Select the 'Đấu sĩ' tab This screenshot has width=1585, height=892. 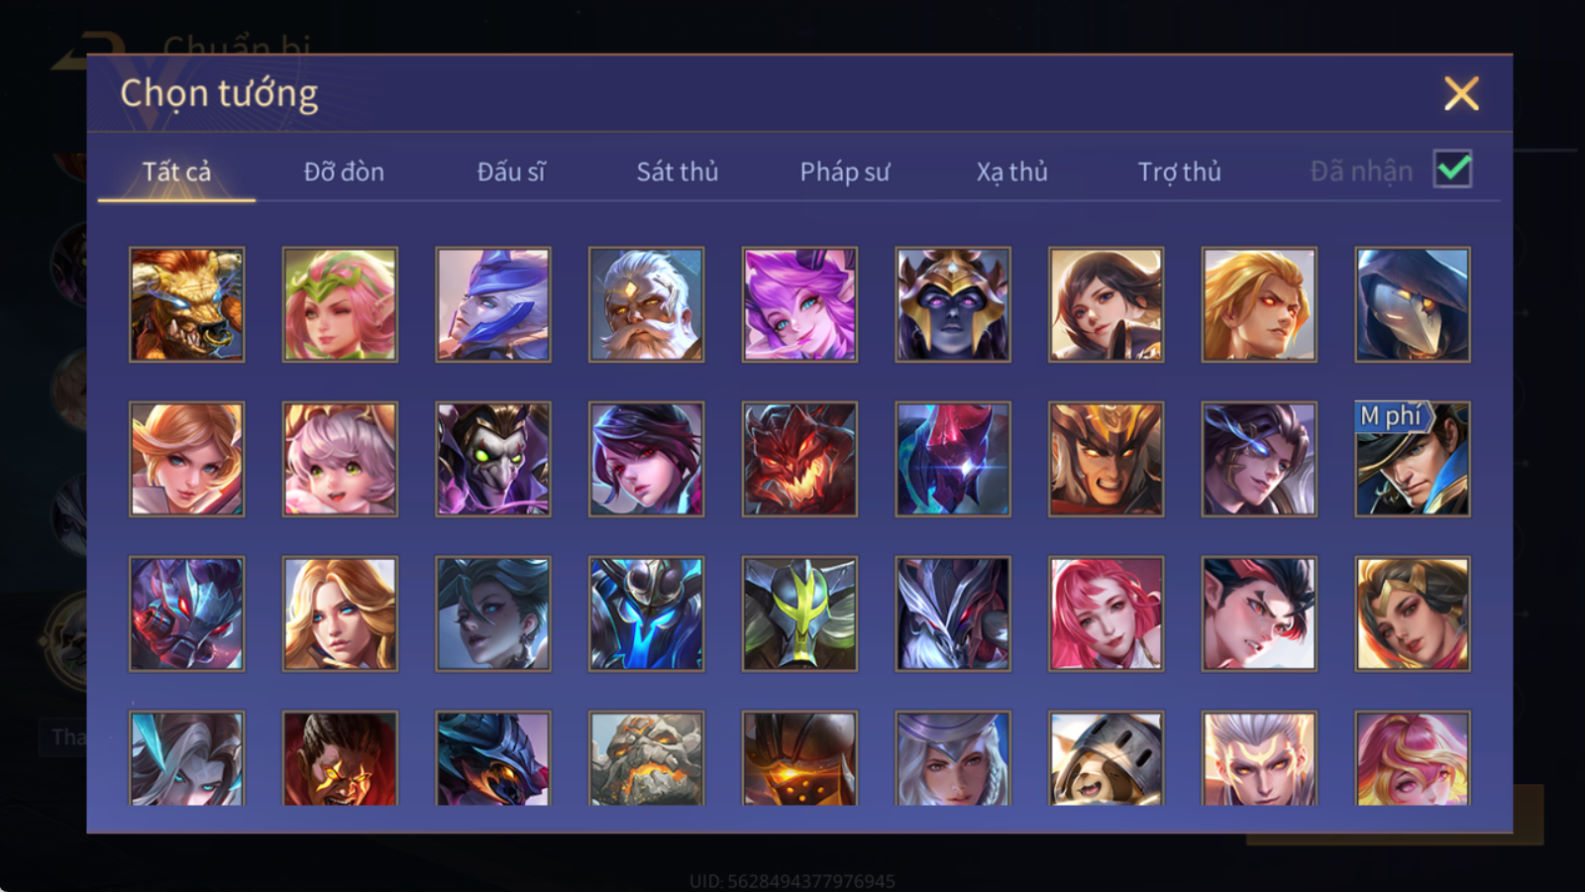511,172
